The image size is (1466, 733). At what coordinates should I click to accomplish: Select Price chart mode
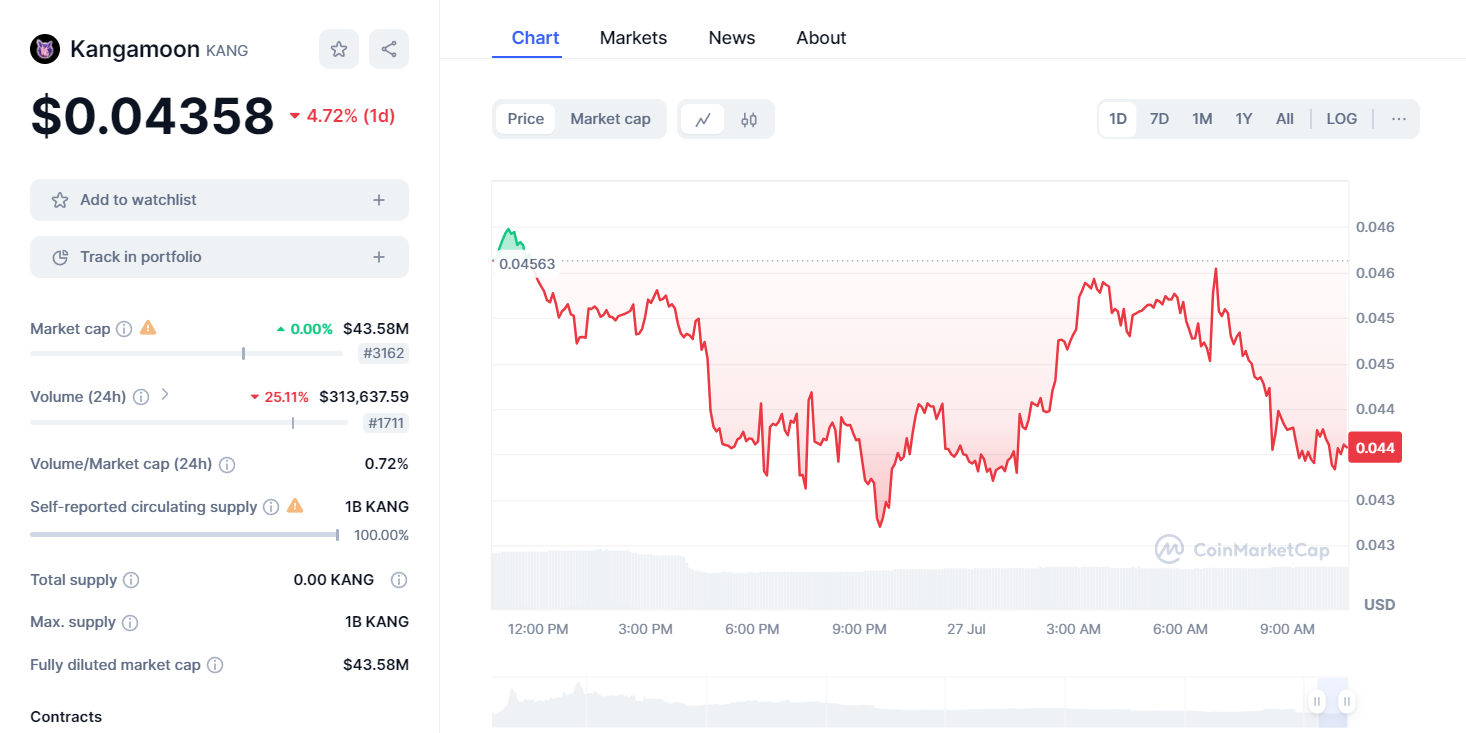click(525, 119)
